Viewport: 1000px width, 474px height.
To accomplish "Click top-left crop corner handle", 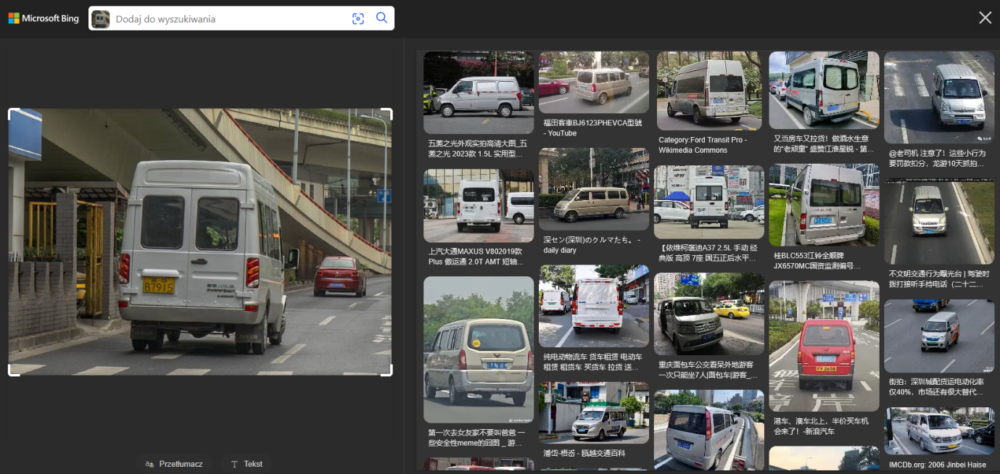I will pyautogui.click(x=11, y=112).
